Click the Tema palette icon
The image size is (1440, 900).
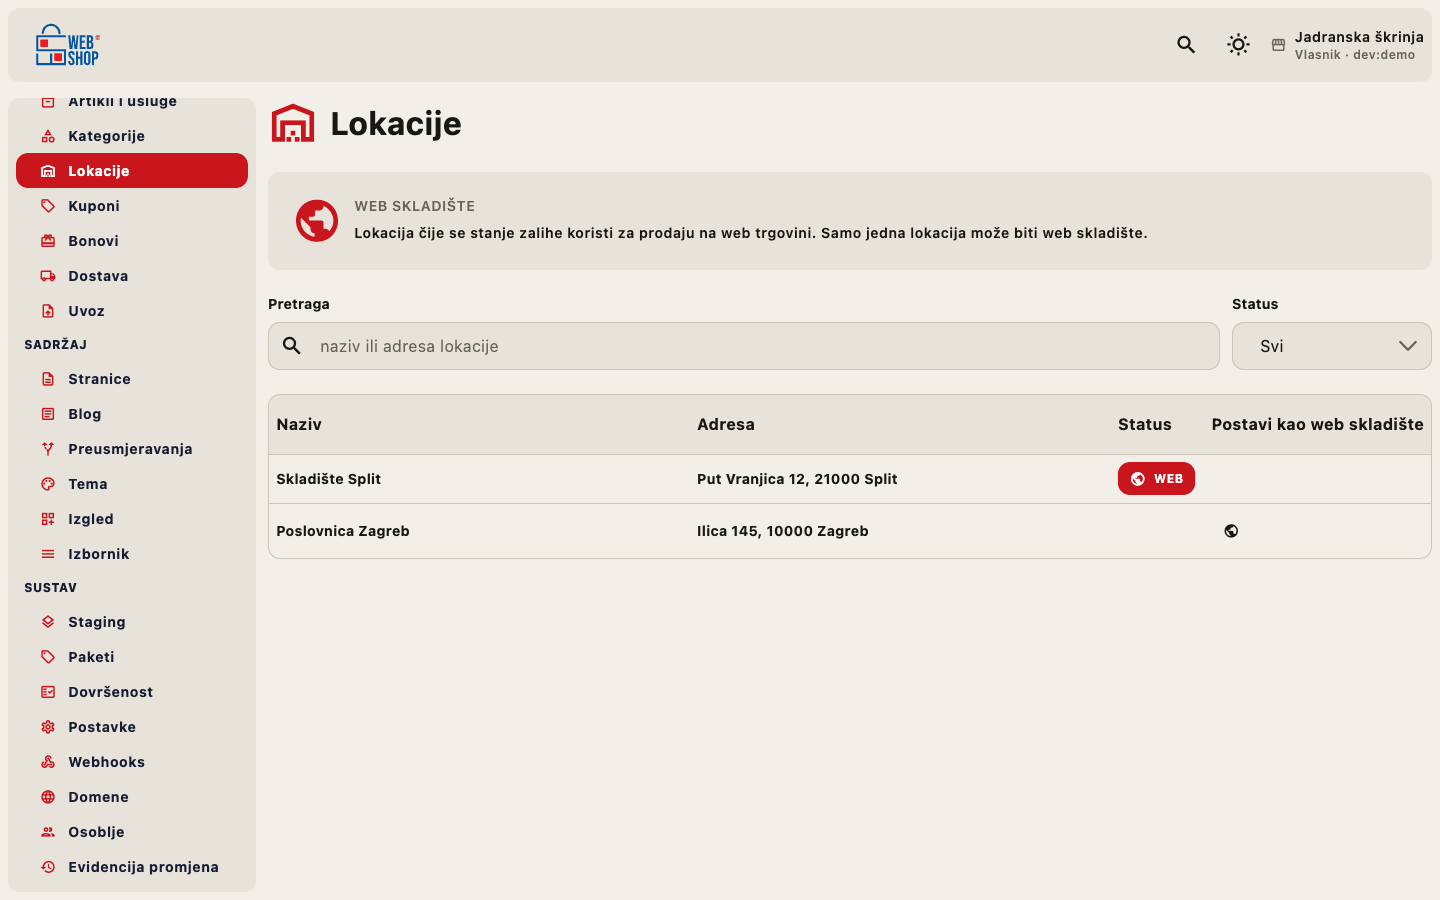(x=48, y=484)
